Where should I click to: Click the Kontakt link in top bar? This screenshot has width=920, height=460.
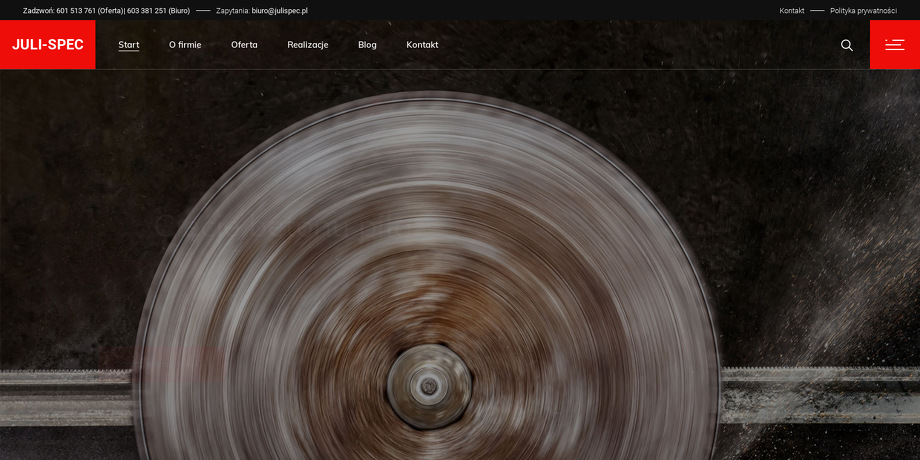click(x=792, y=11)
